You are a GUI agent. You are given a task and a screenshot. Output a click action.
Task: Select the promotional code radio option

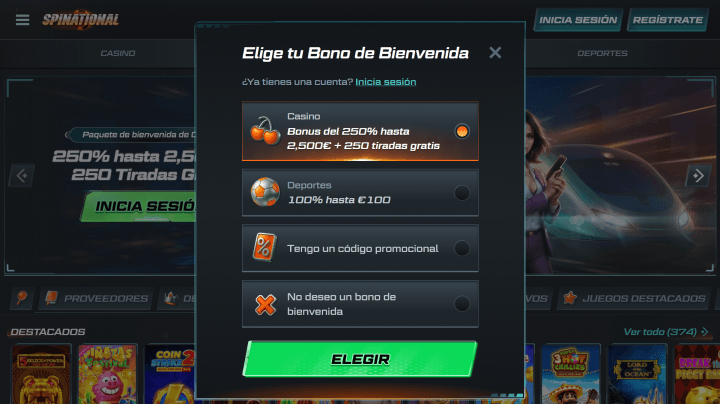(462, 248)
